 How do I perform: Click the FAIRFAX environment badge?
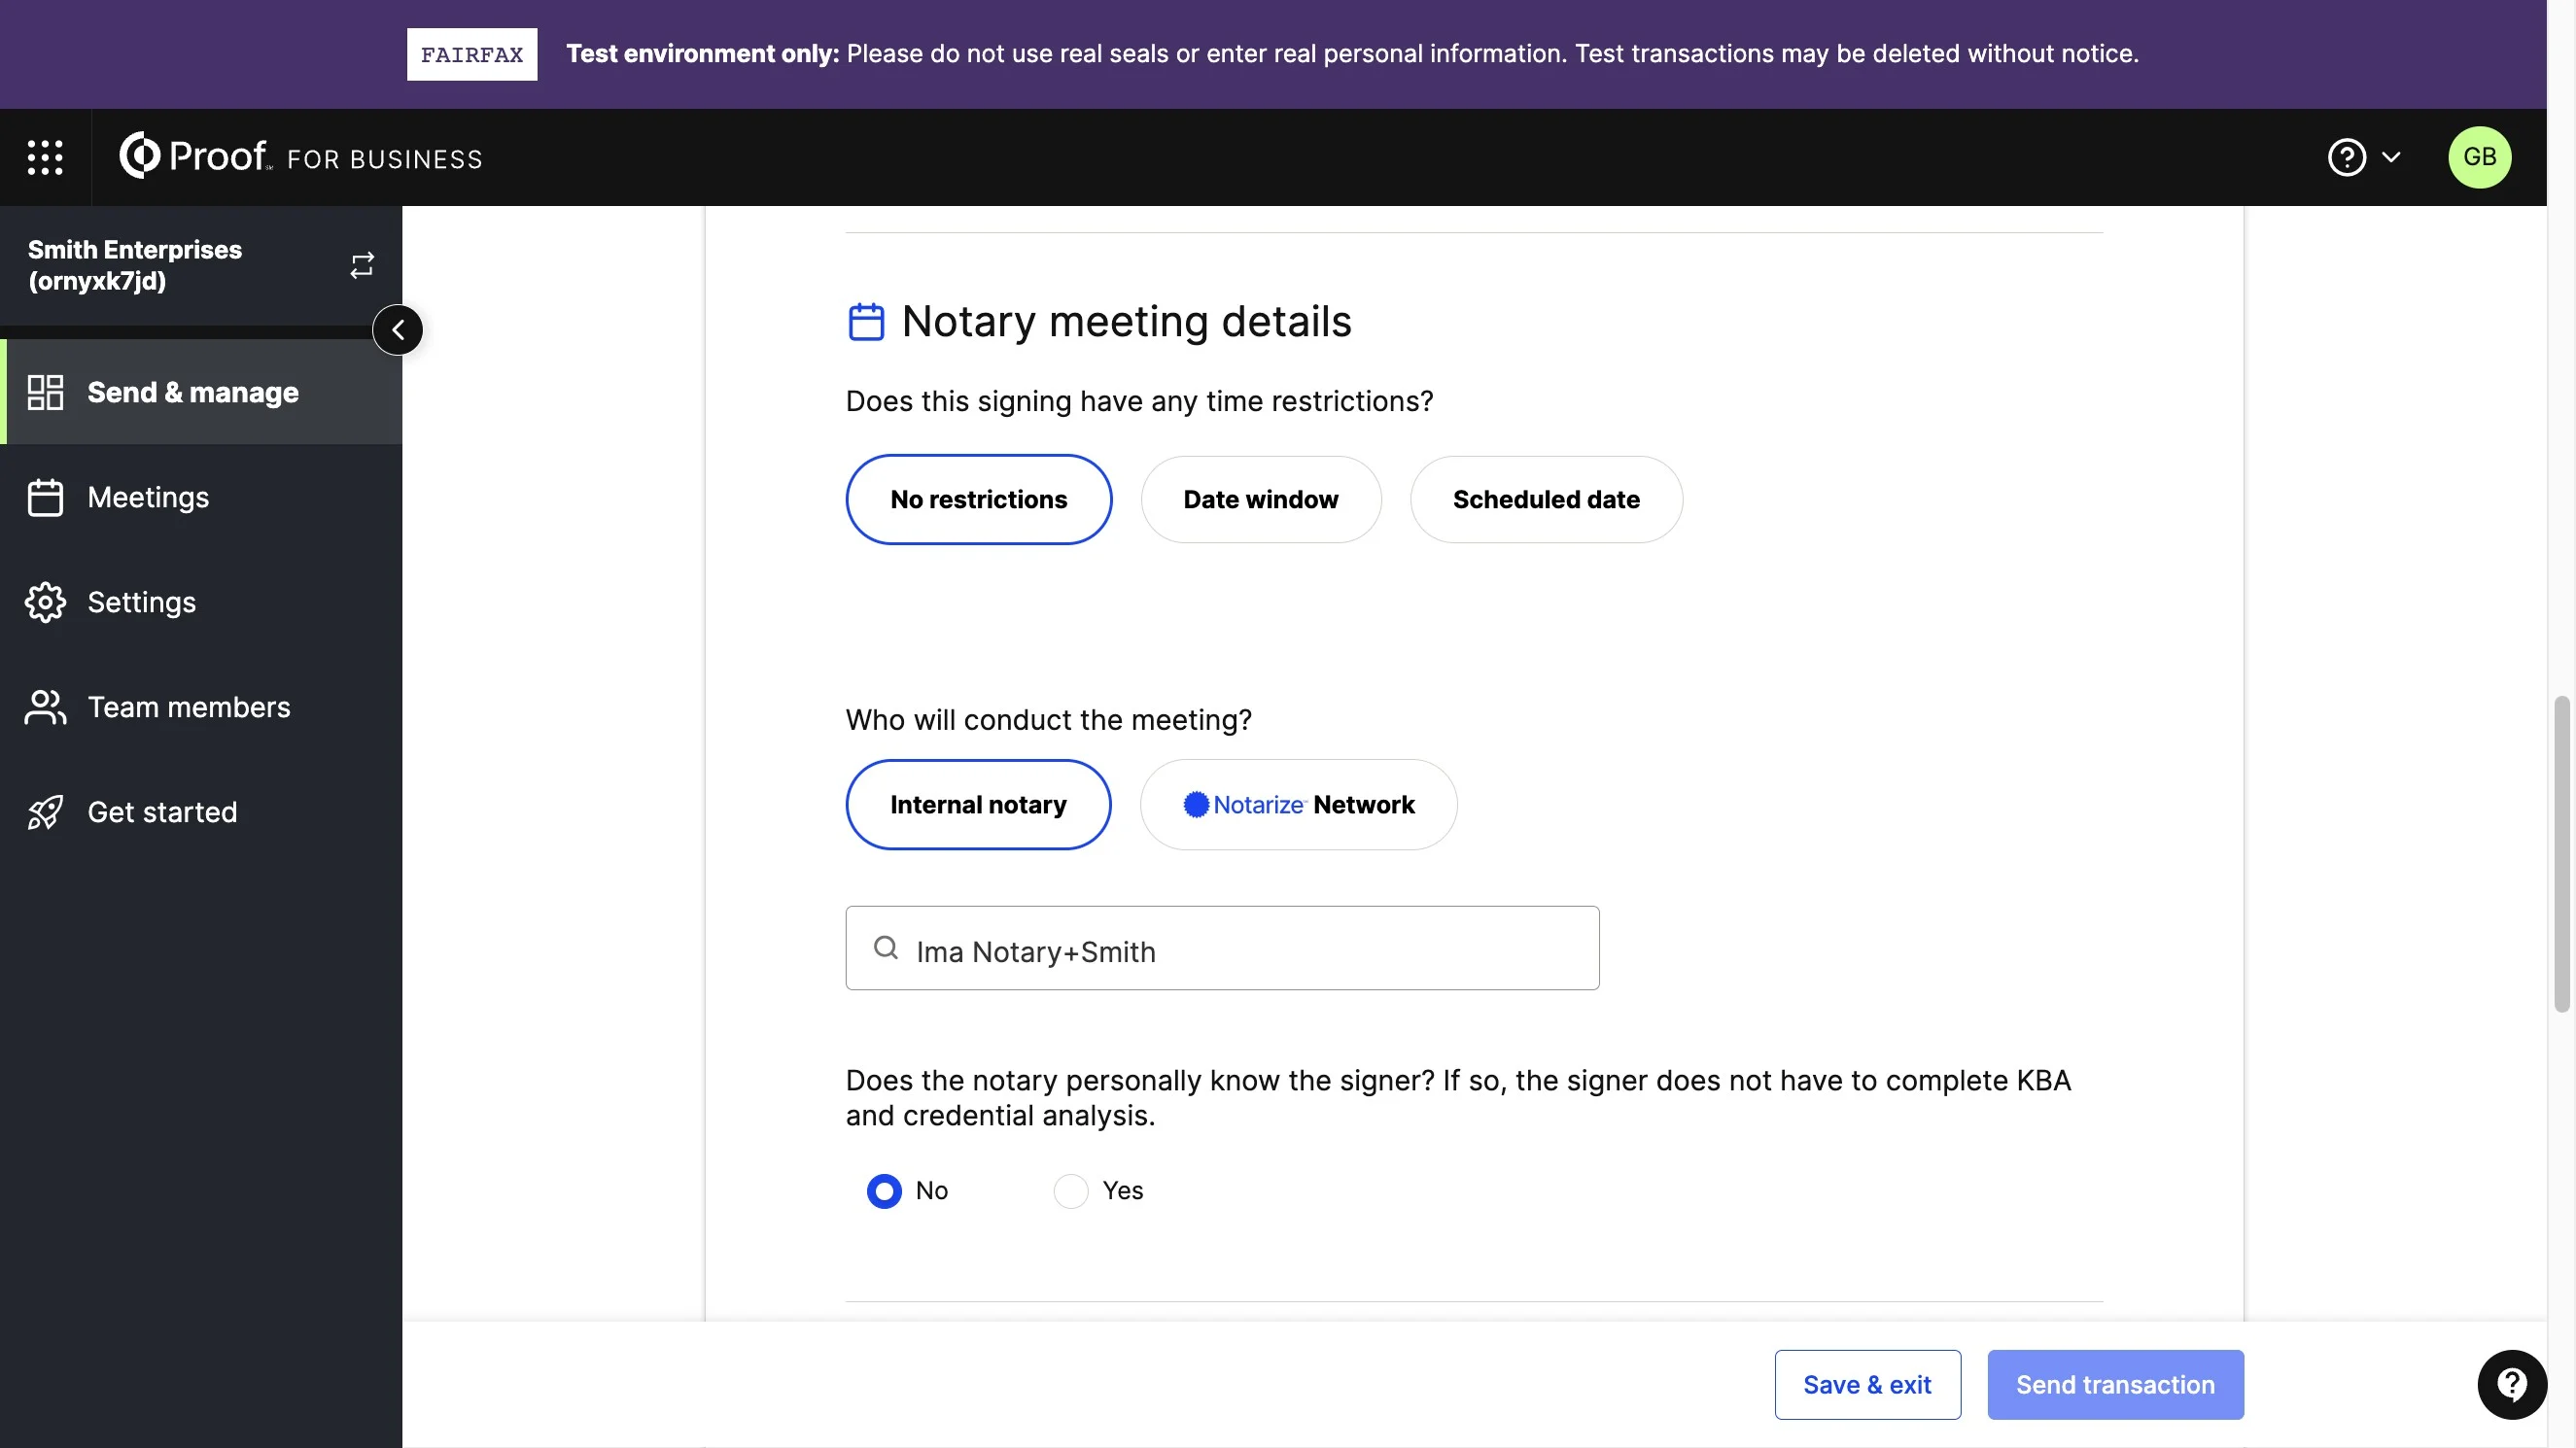pos(472,54)
